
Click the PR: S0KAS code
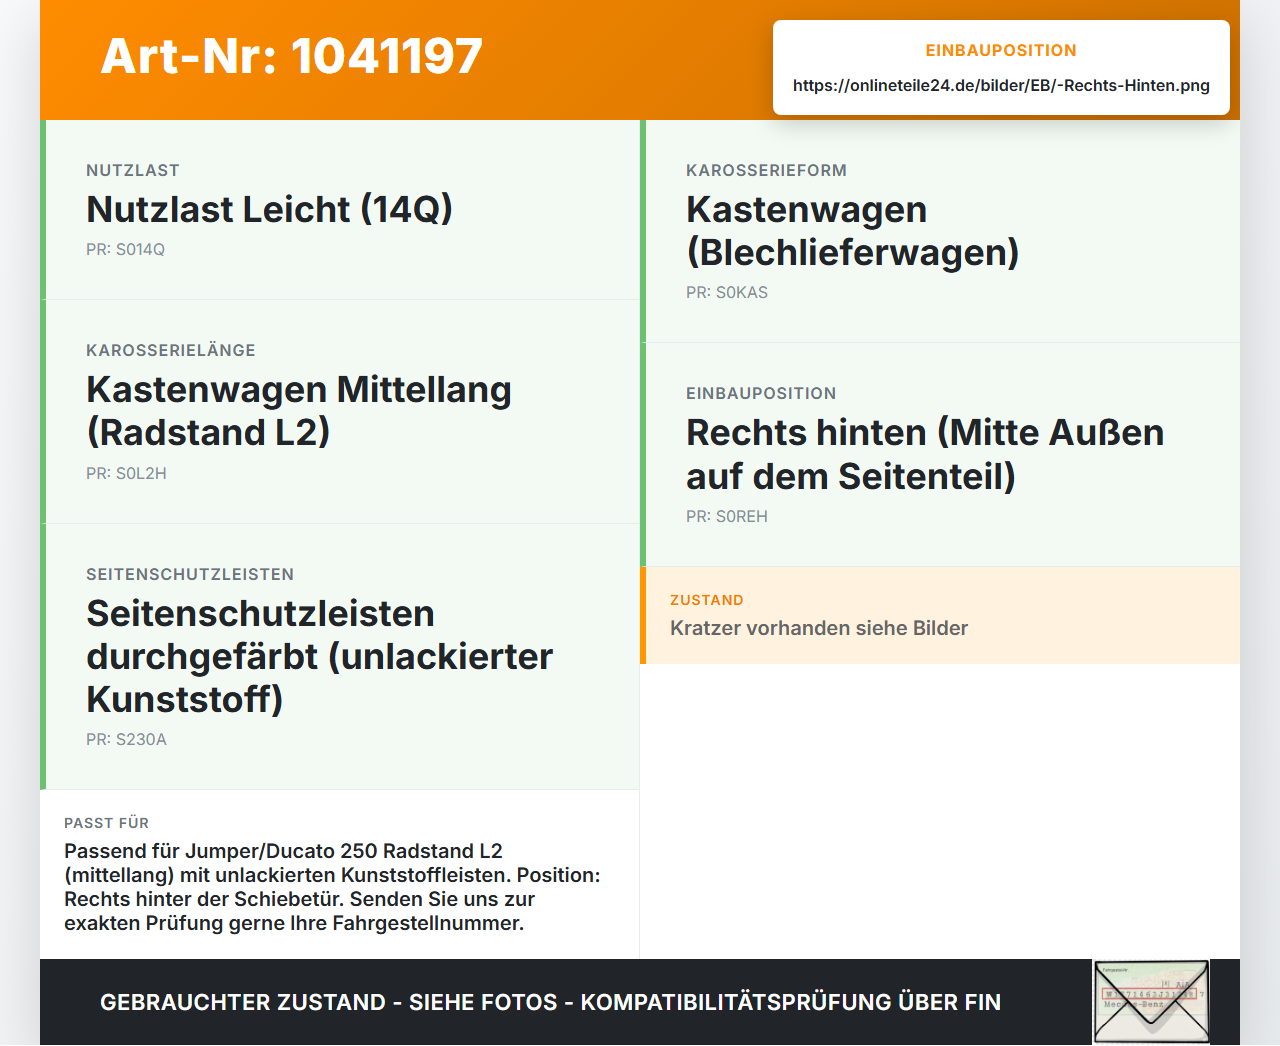point(727,293)
